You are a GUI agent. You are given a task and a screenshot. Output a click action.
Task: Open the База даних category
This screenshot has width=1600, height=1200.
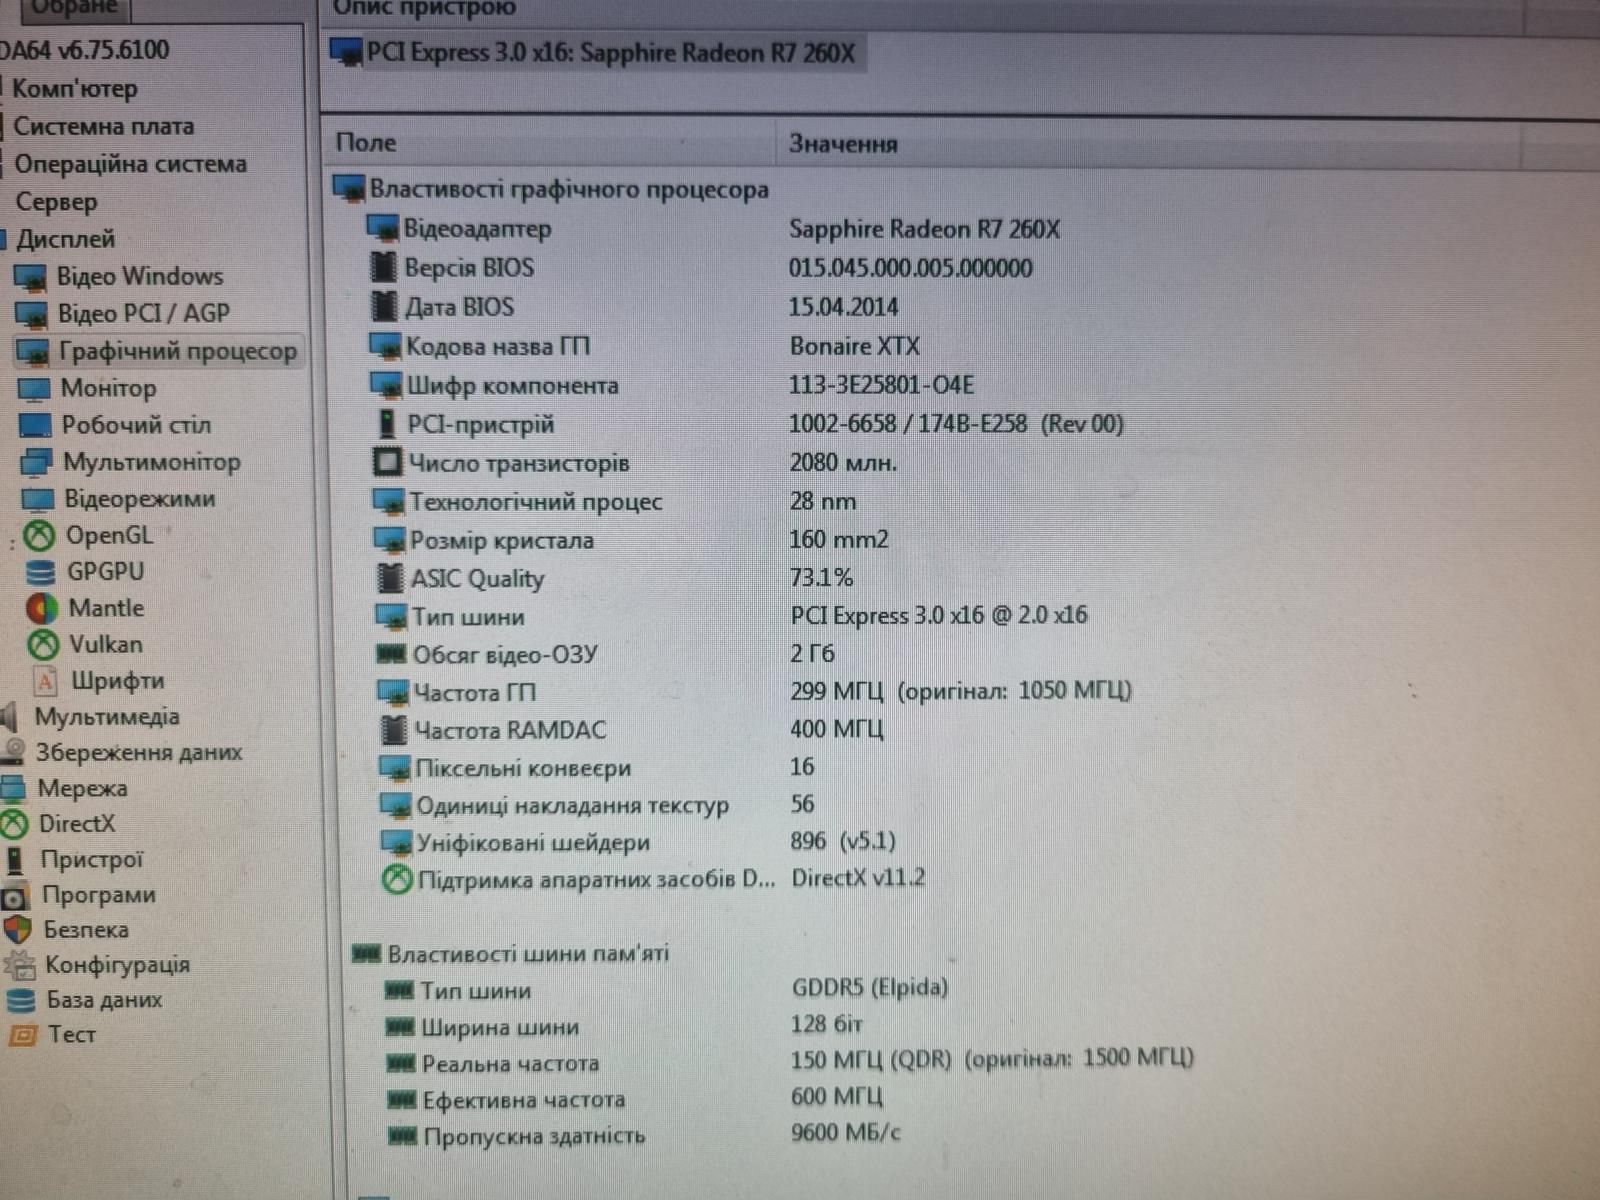click(x=104, y=1000)
